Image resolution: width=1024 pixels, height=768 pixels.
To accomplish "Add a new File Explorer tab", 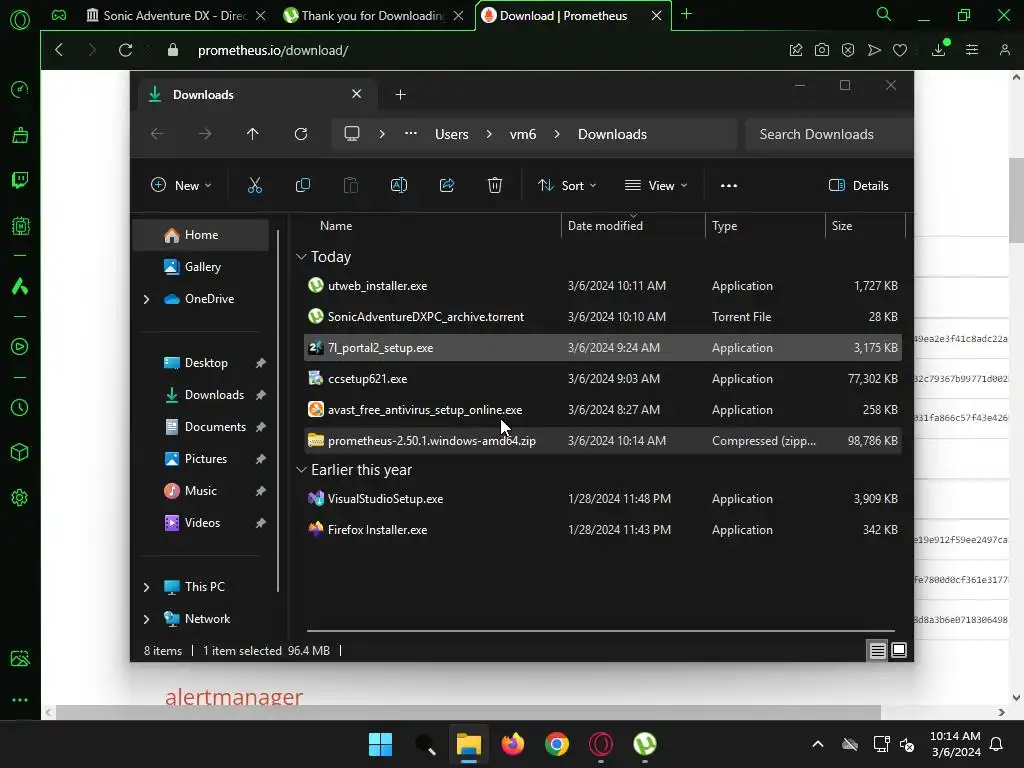I will [x=400, y=95].
